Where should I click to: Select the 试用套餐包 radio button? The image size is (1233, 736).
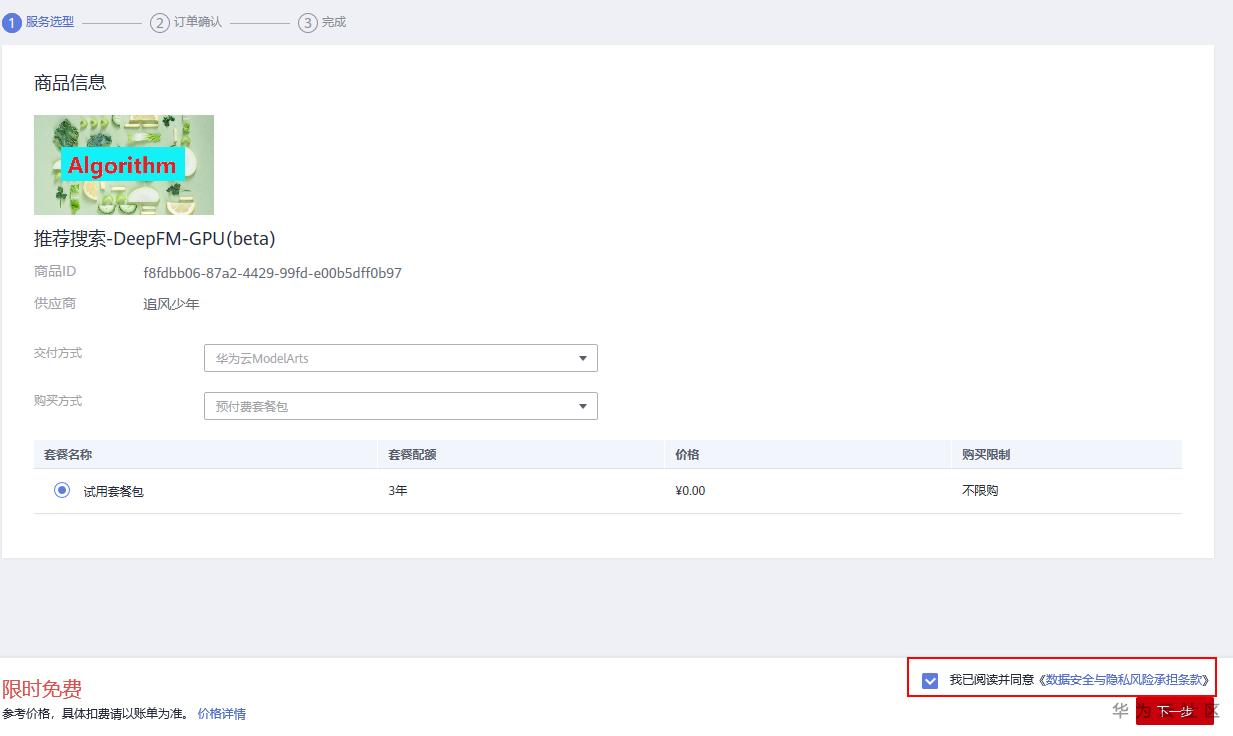pos(62,490)
